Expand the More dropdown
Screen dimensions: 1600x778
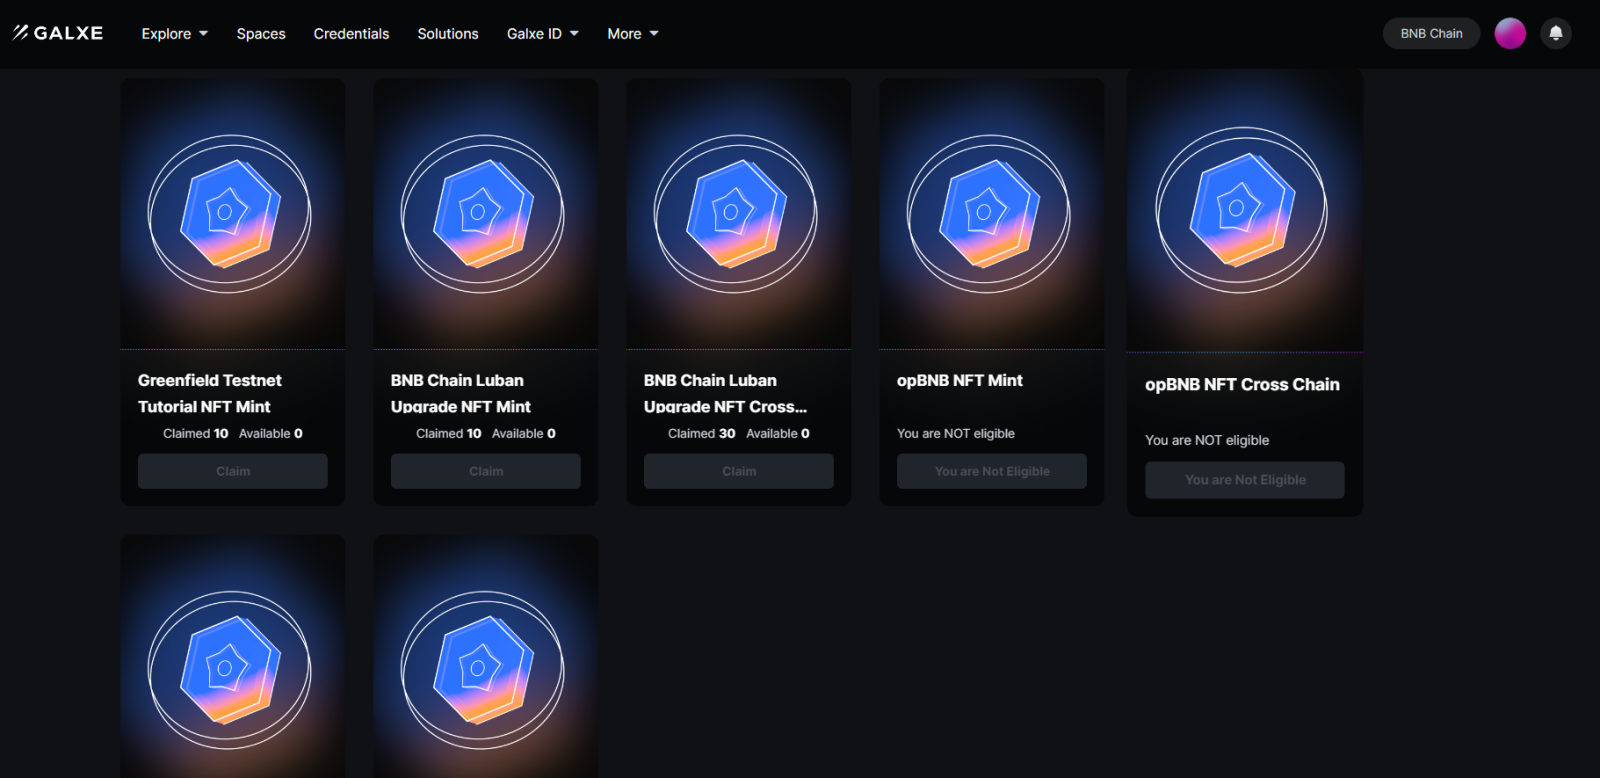click(633, 33)
